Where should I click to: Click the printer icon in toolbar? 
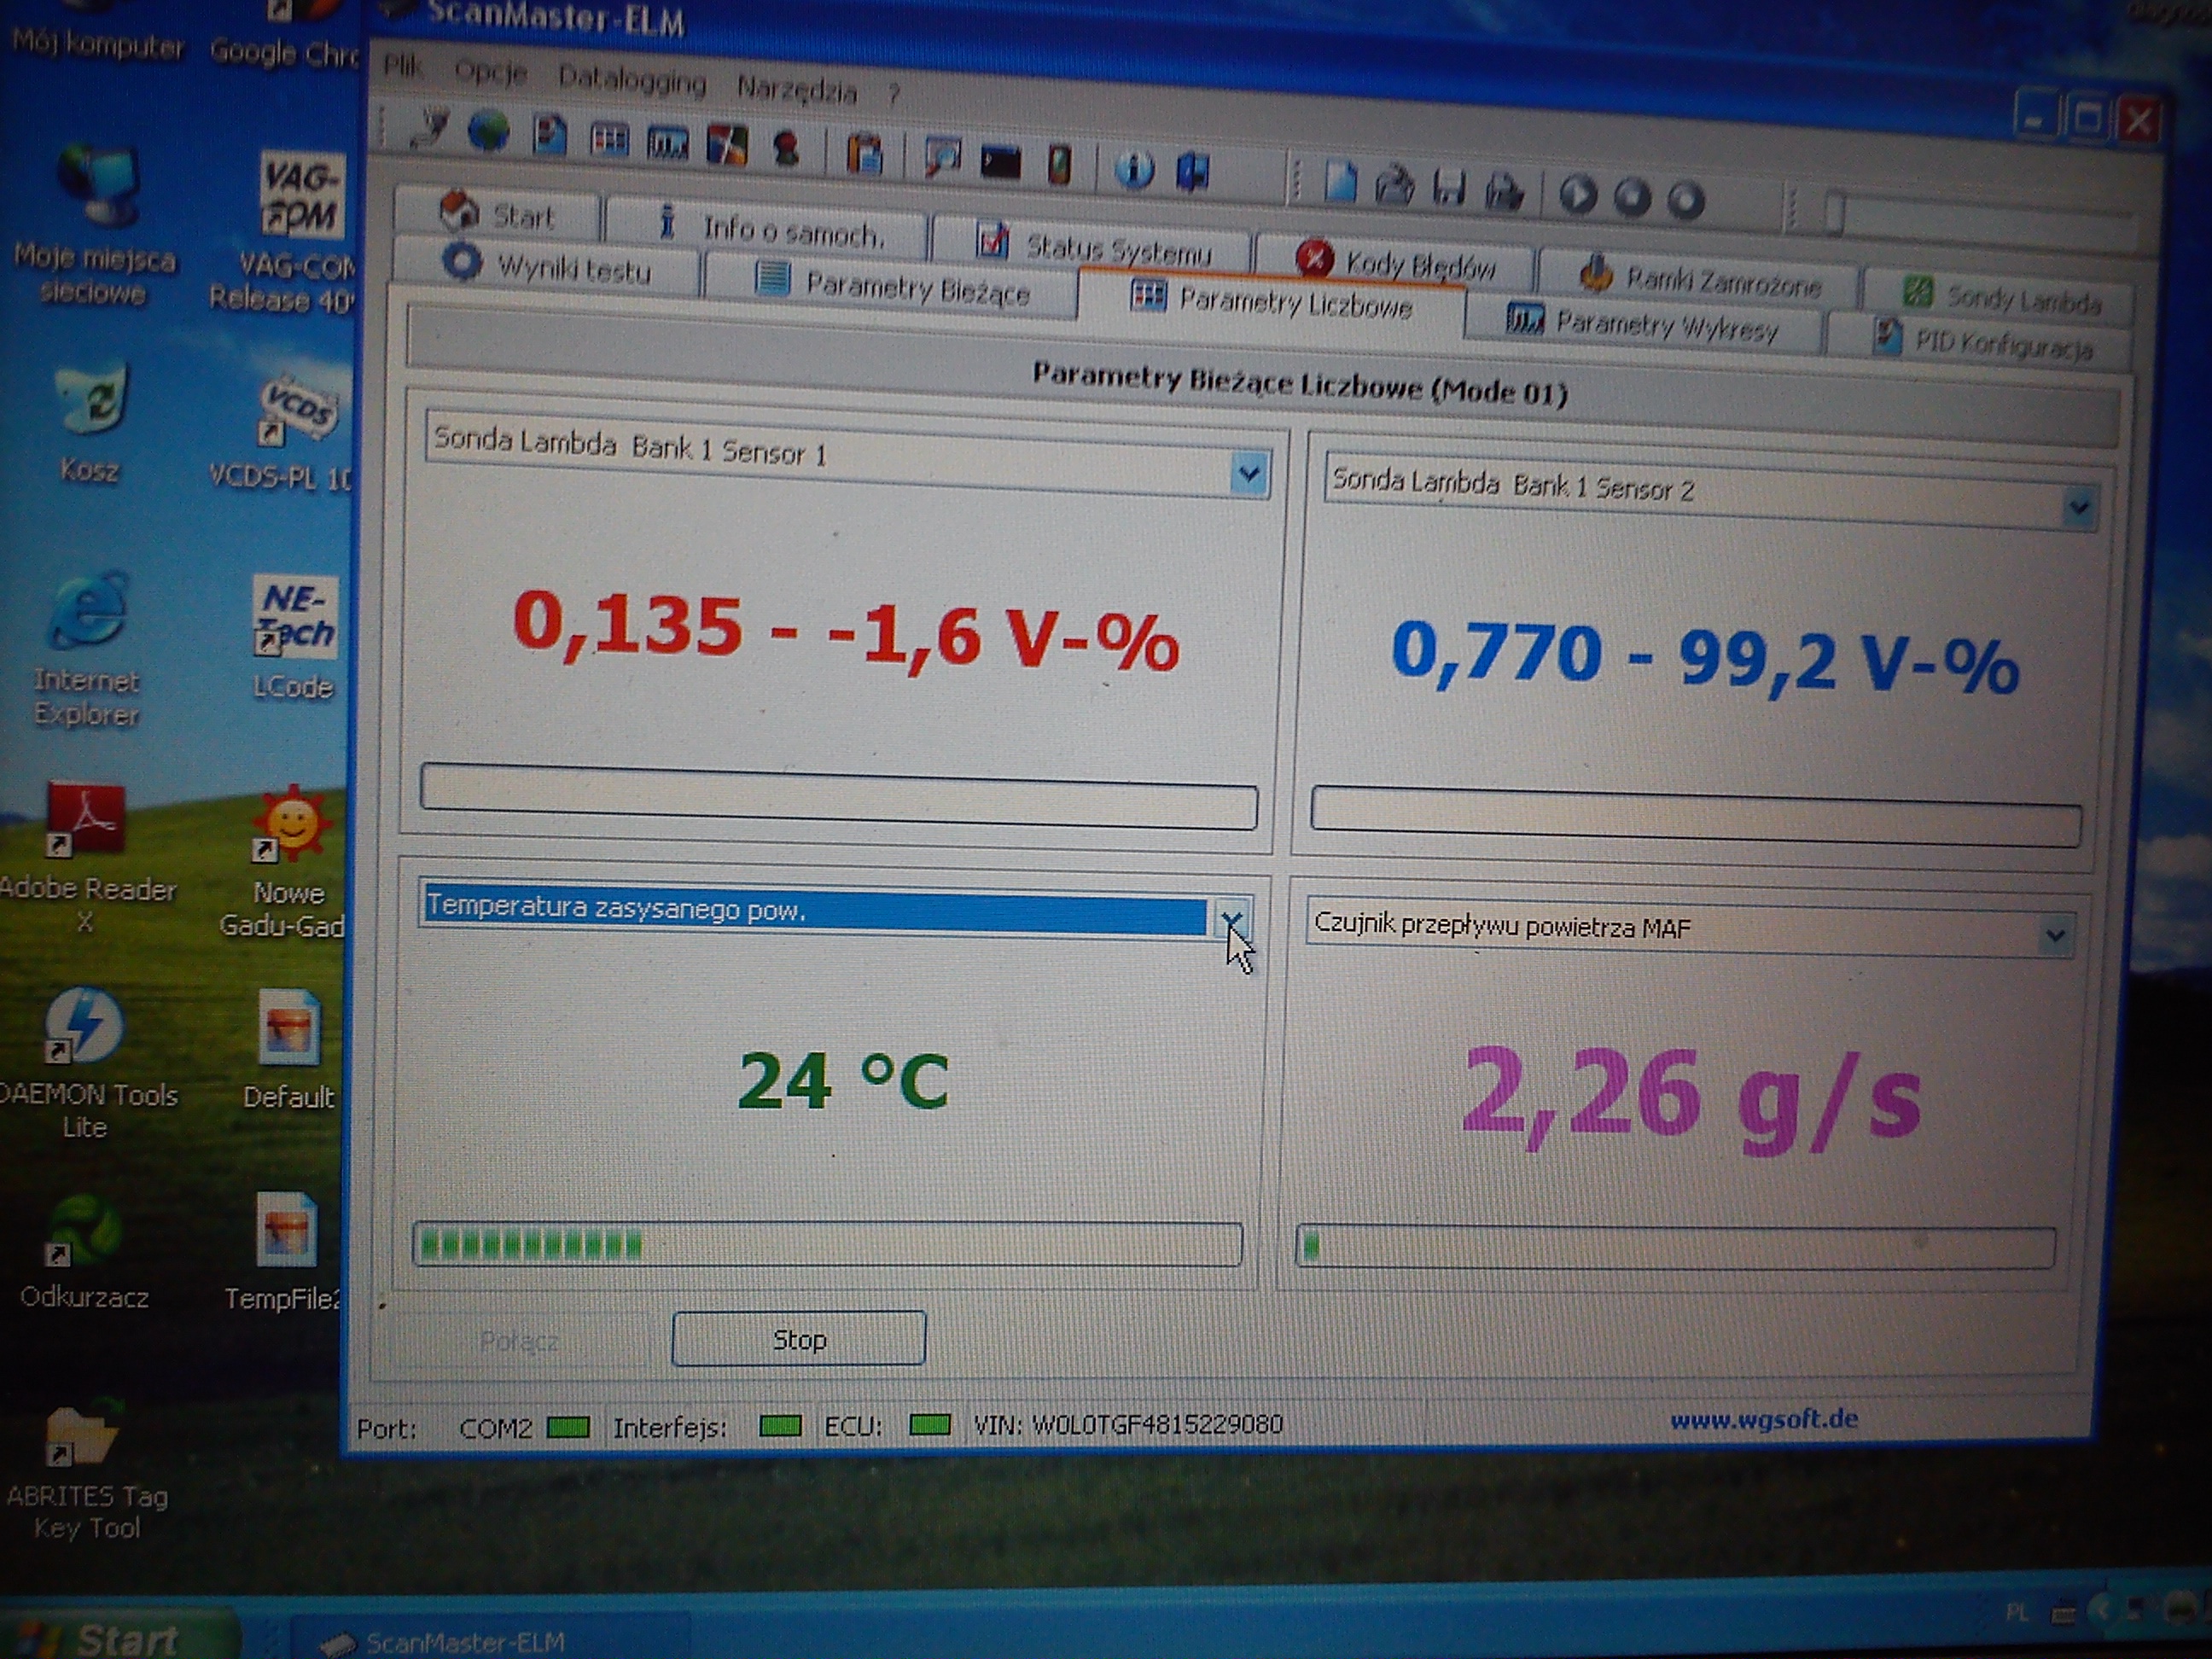[1504, 190]
